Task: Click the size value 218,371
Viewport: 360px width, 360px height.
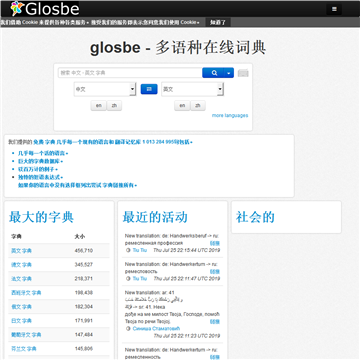Action: [84, 279]
